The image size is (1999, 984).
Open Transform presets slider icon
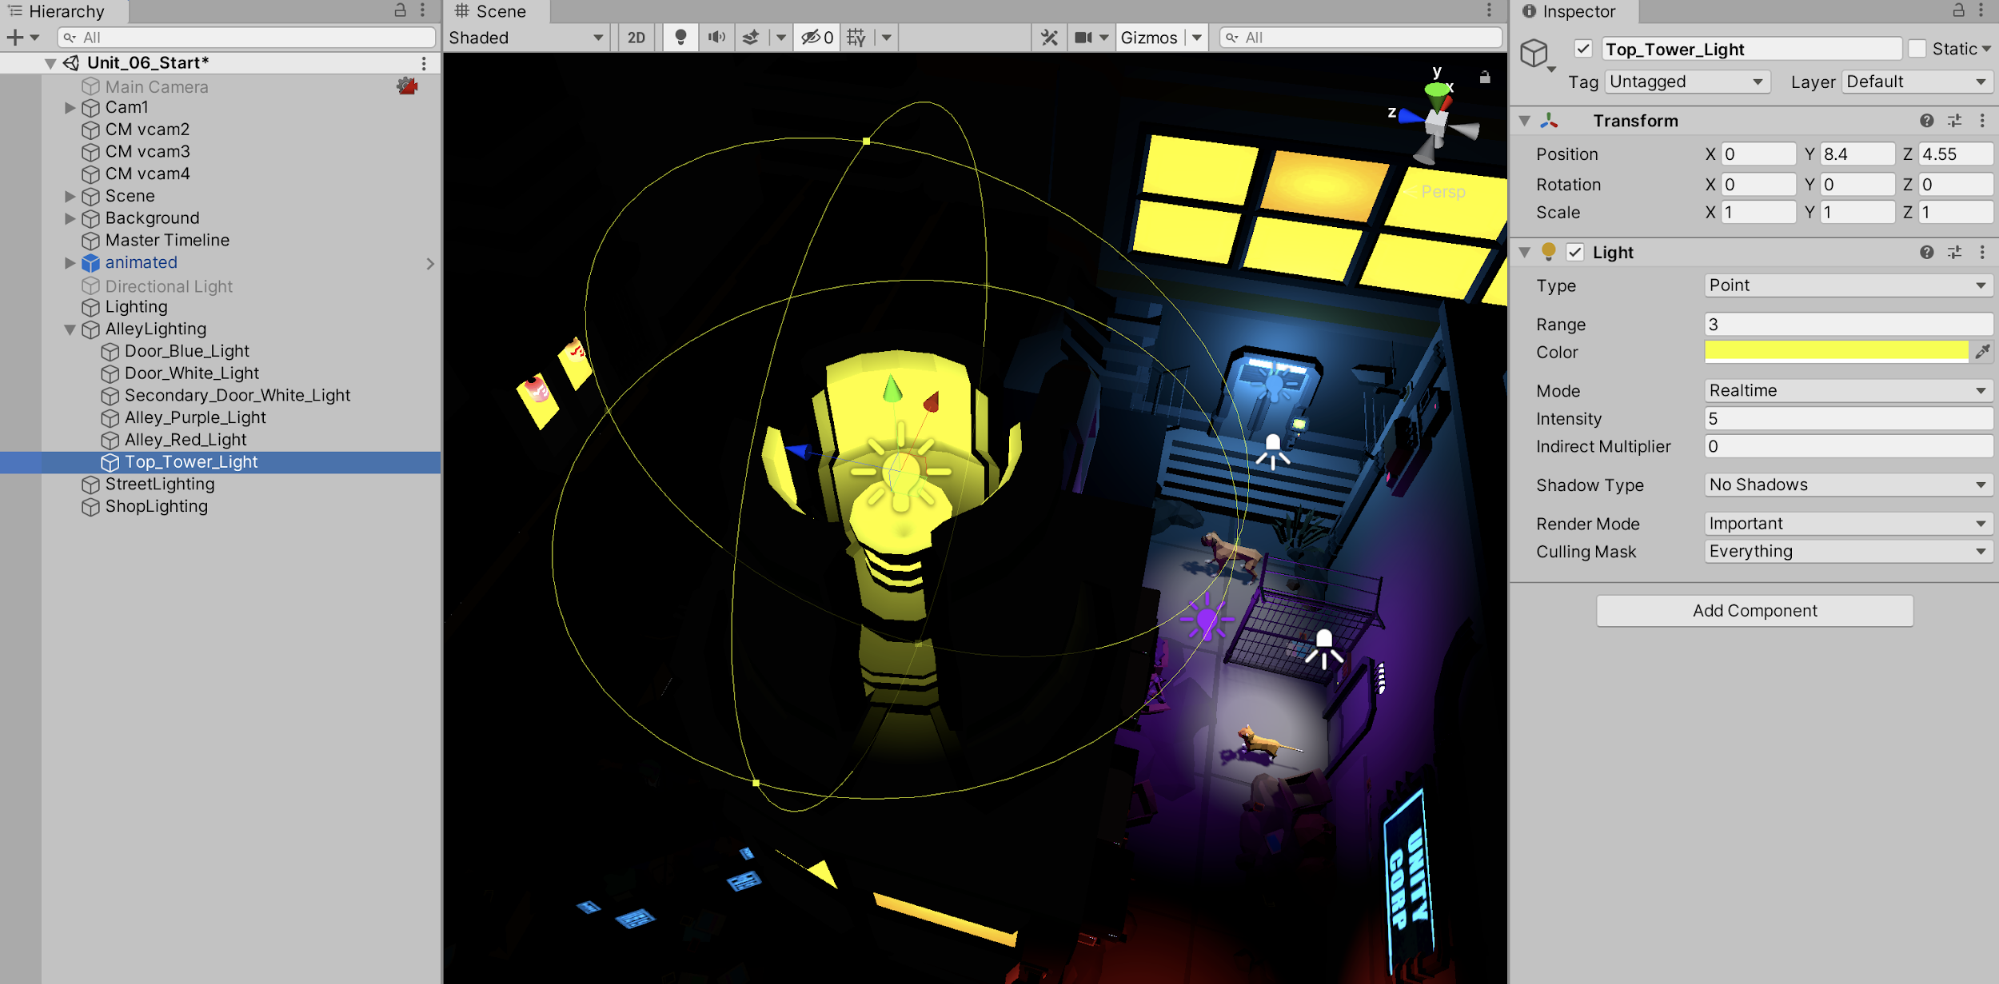(x=1954, y=121)
